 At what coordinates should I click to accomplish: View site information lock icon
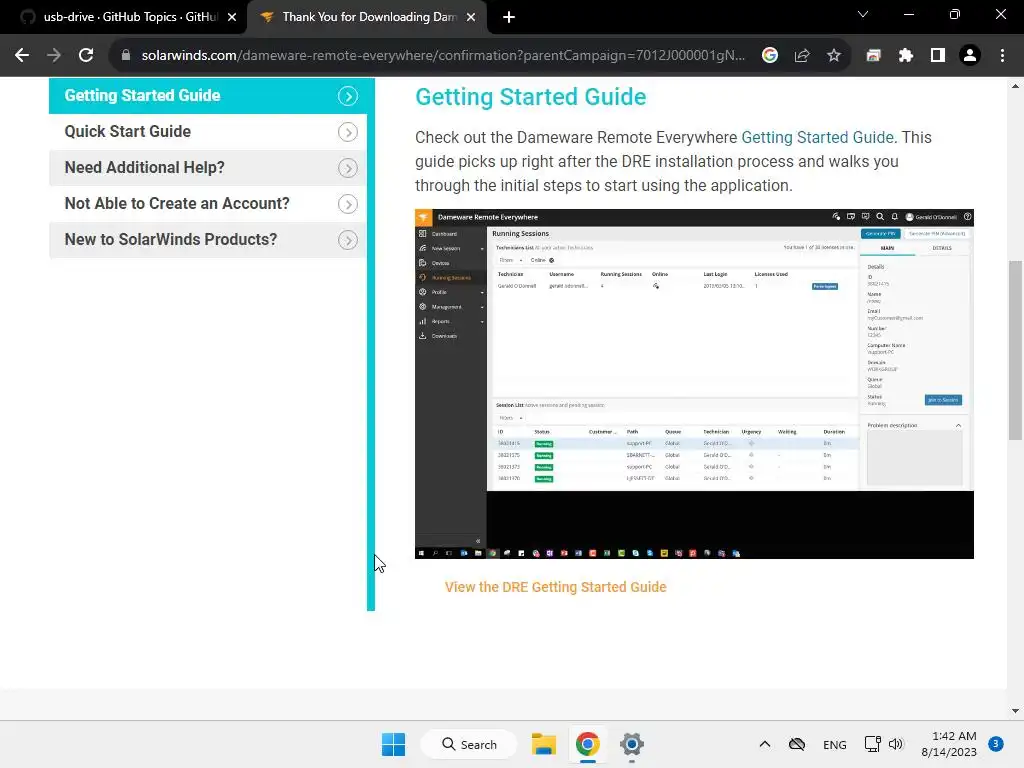click(x=126, y=56)
